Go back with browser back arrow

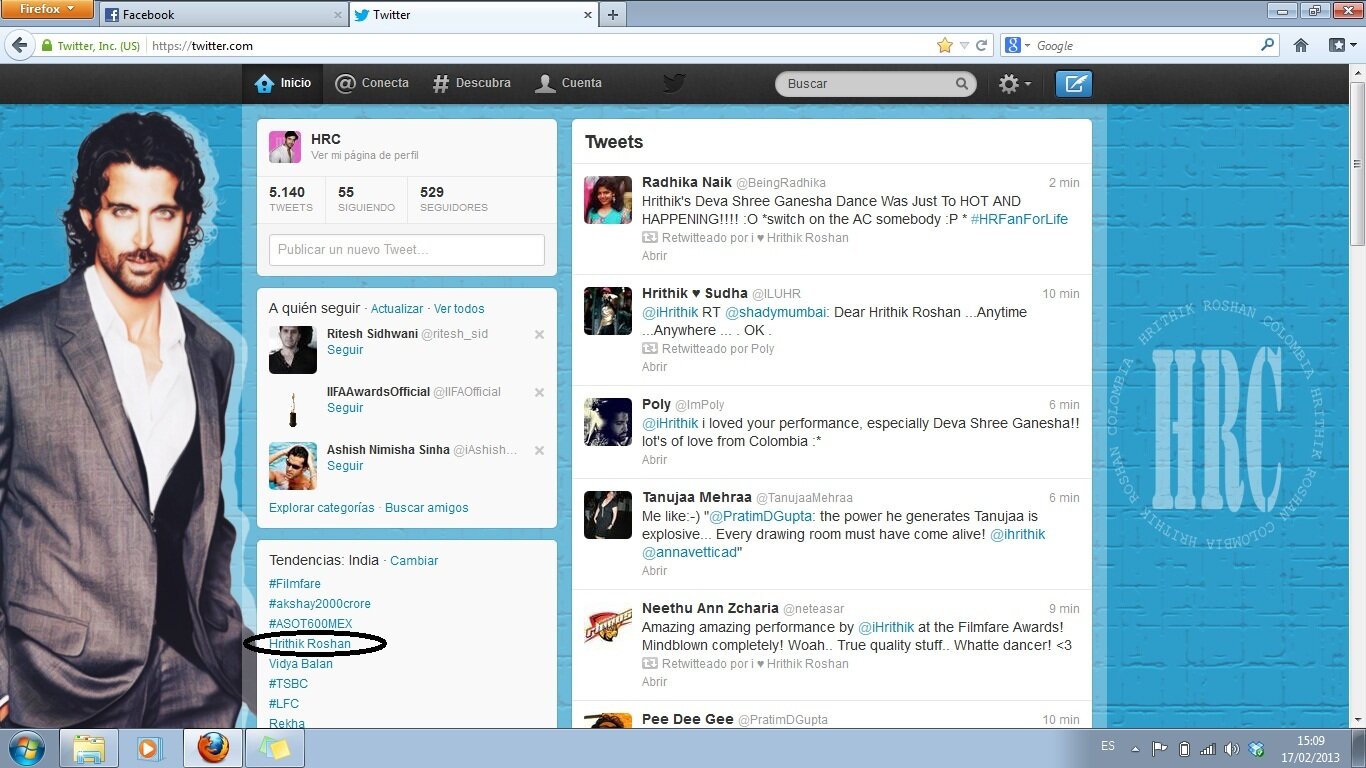(18, 45)
